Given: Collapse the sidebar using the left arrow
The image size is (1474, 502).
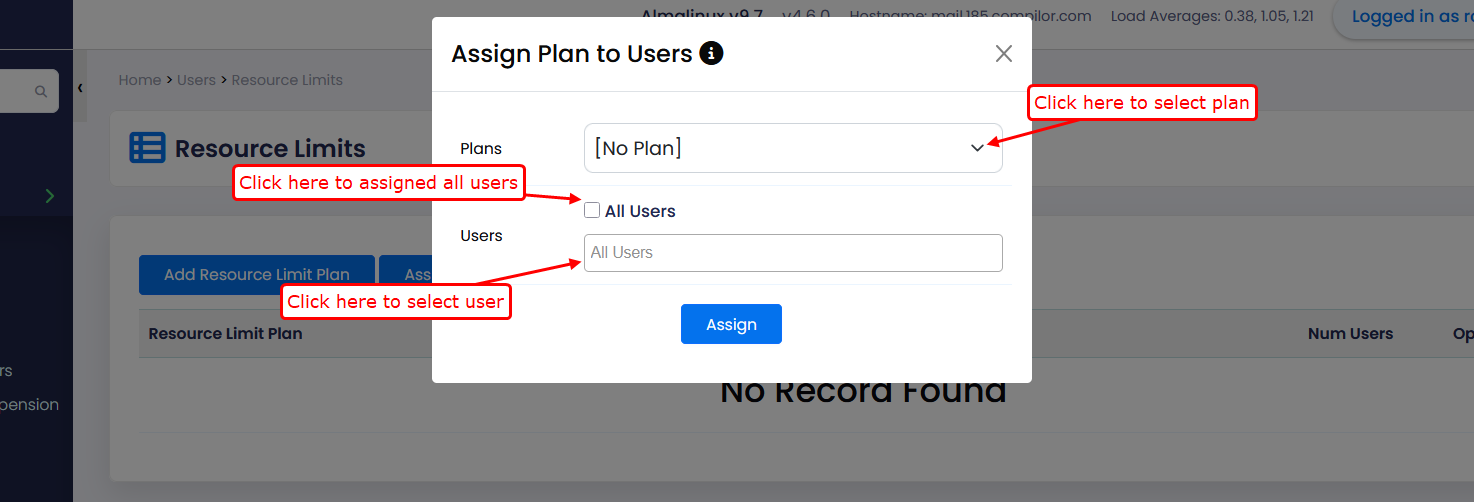Looking at the screenshot, I should click(80, 88).
